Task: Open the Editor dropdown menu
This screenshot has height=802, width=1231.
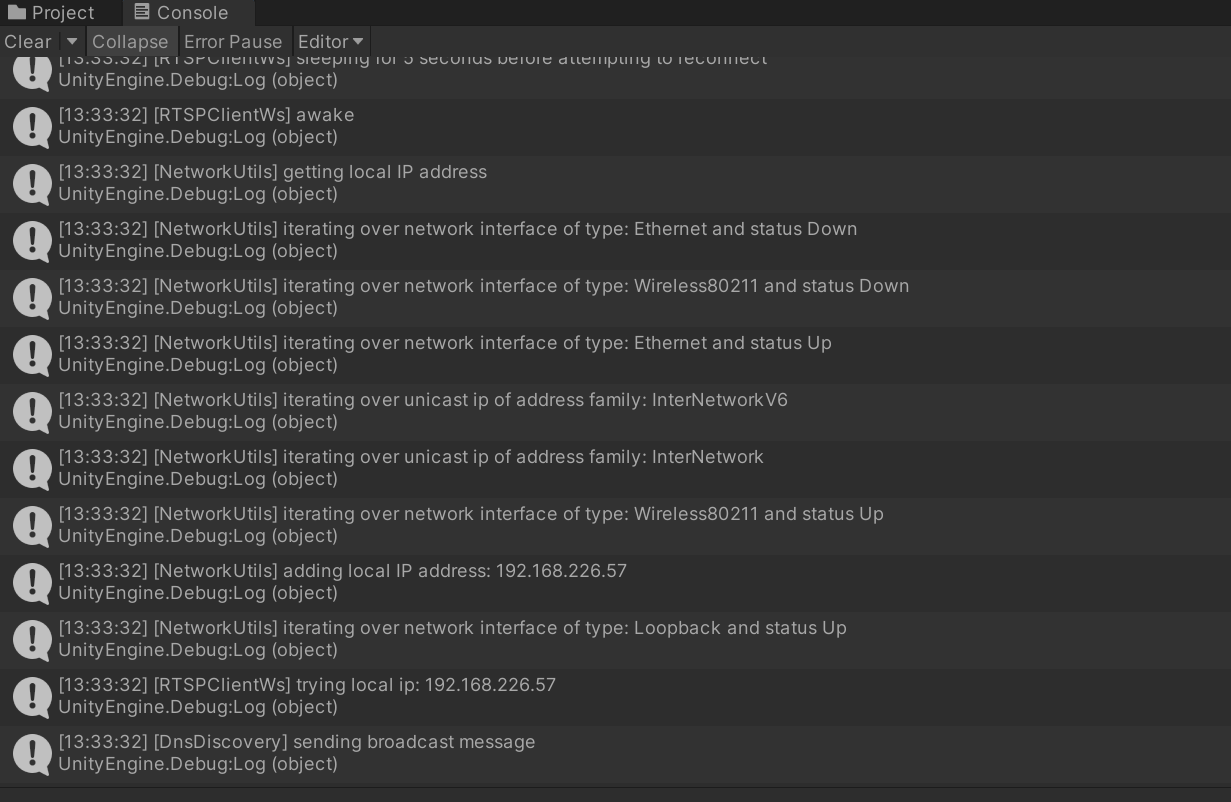Action: (331, 42)
